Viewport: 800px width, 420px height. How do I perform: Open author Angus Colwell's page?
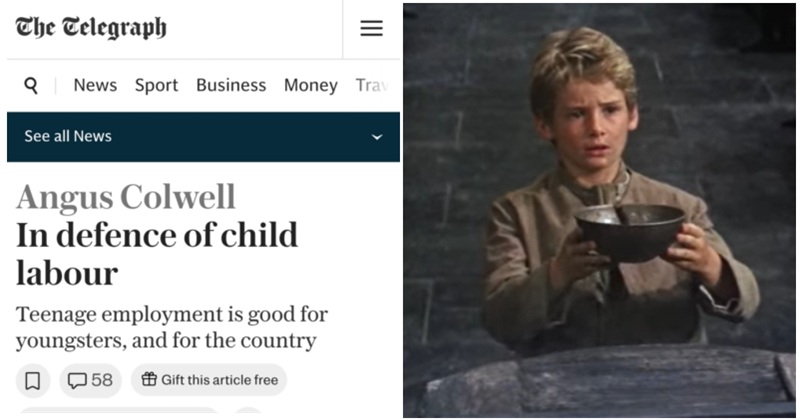pyautogui.click(x=126, y=197)
